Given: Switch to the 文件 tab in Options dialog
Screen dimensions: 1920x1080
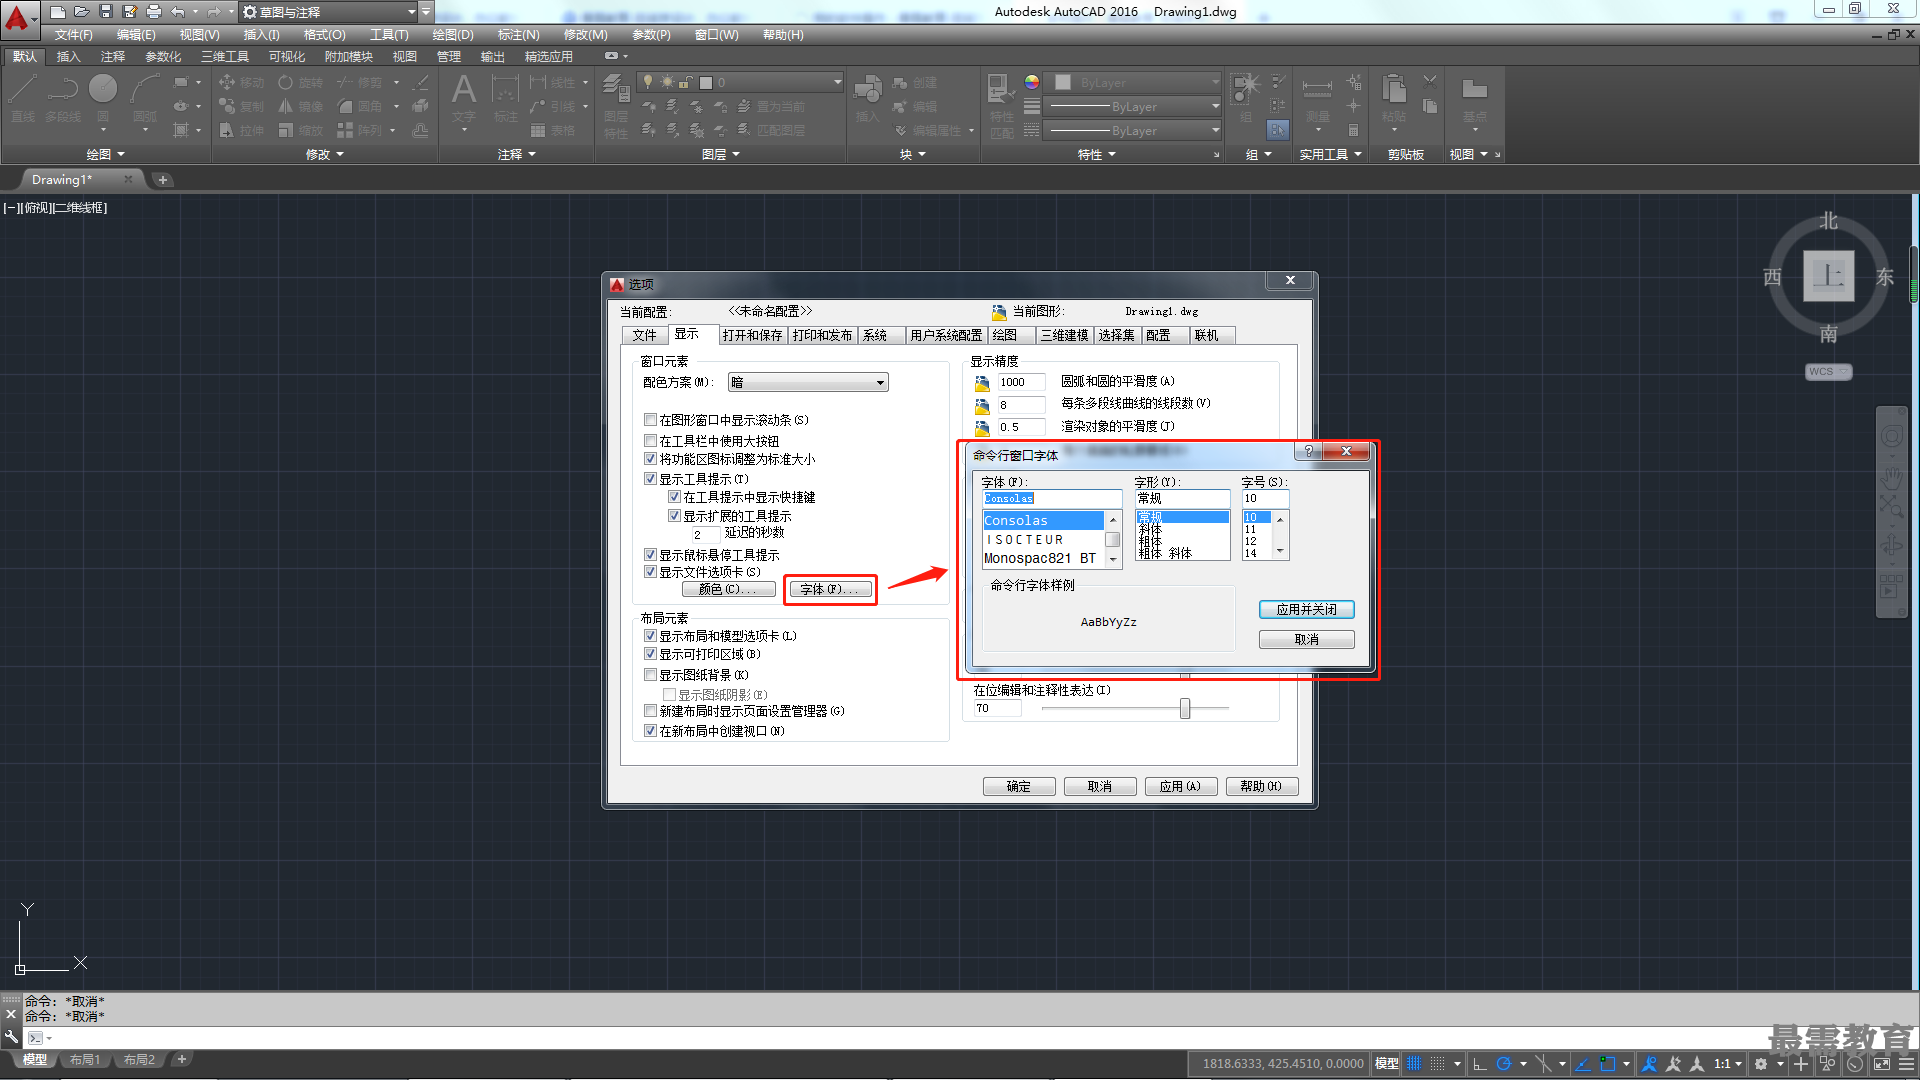Looking at the screenshot, I should point(644,335).
